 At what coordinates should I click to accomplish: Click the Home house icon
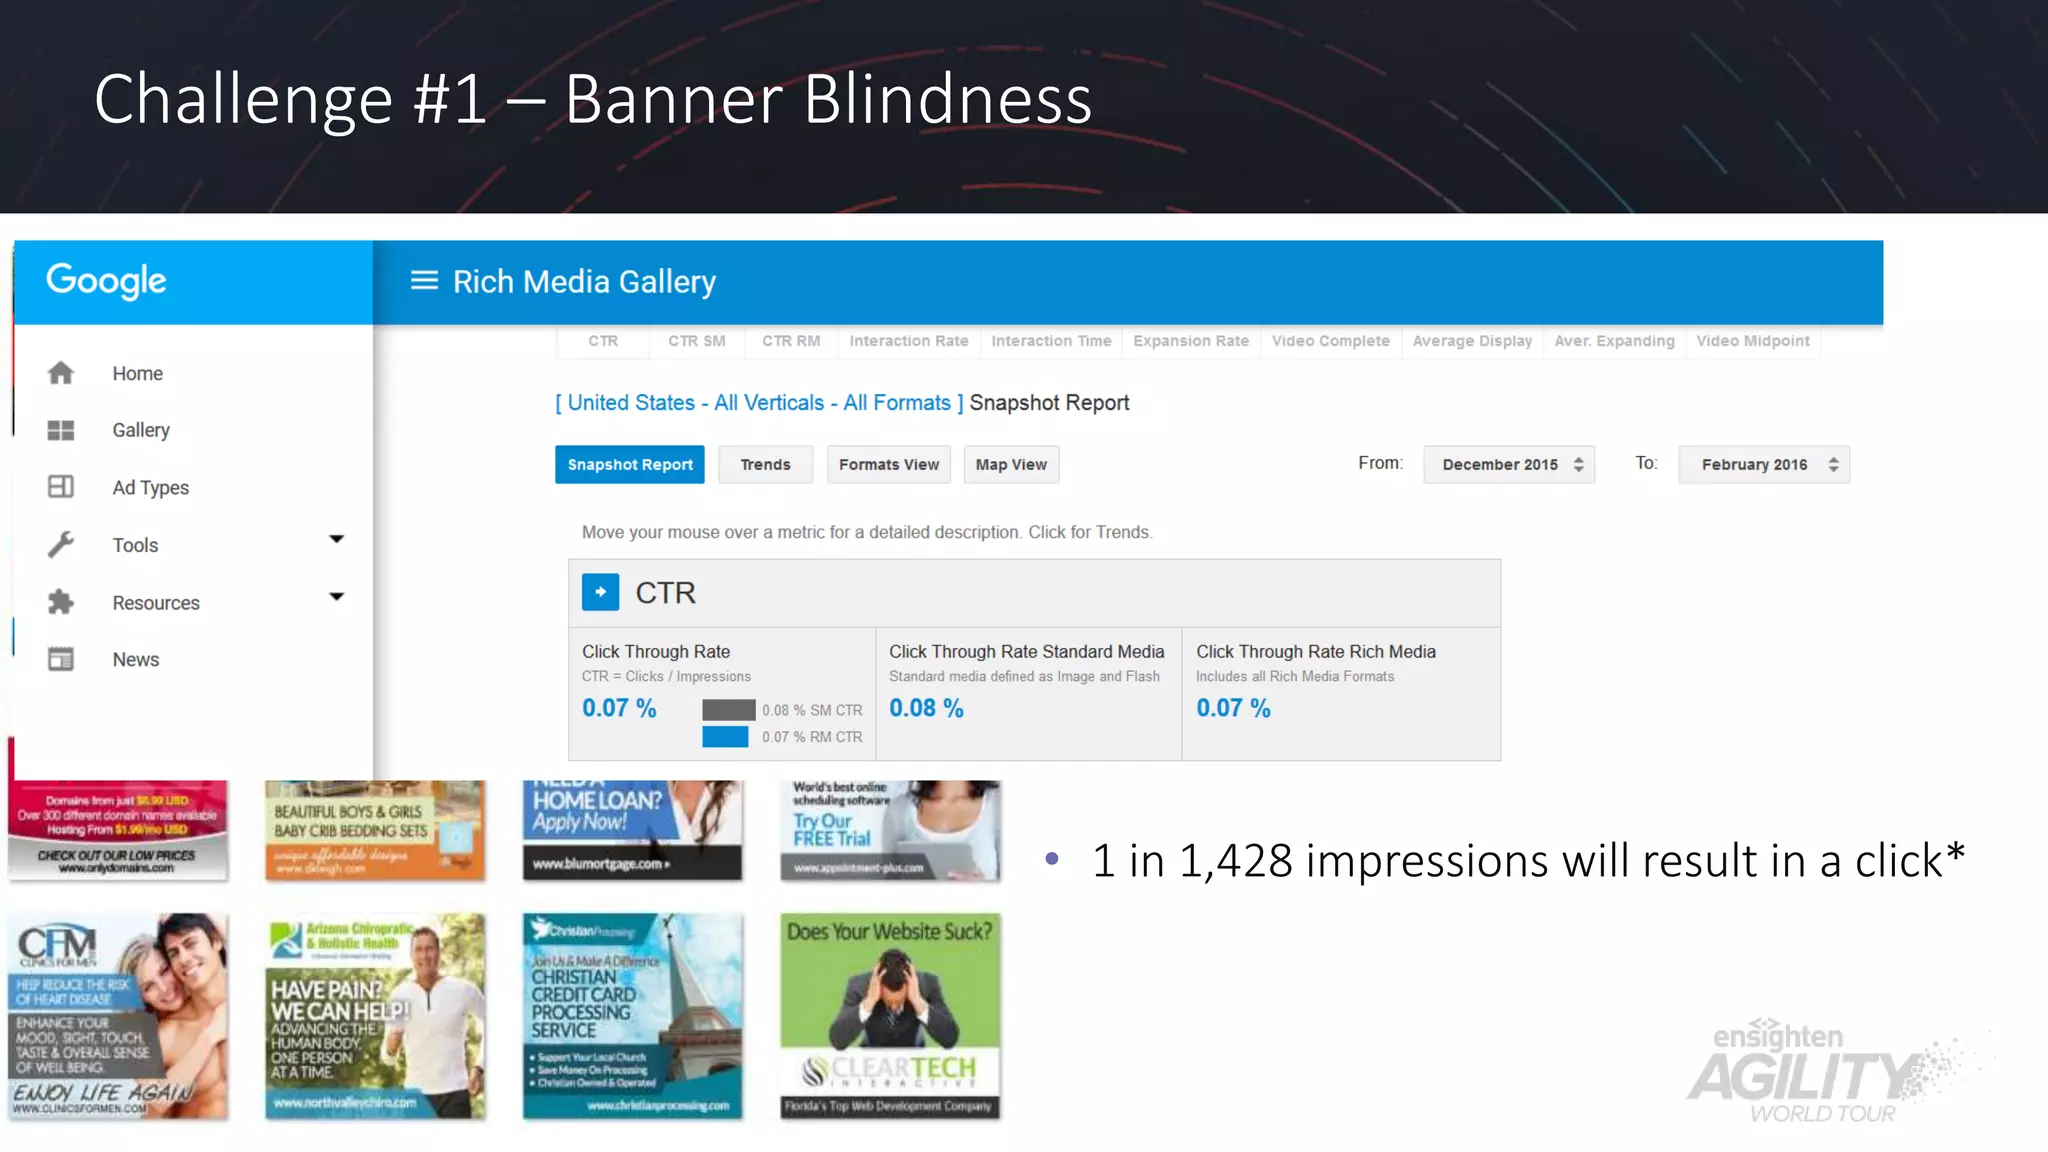[x=61, y=373]
